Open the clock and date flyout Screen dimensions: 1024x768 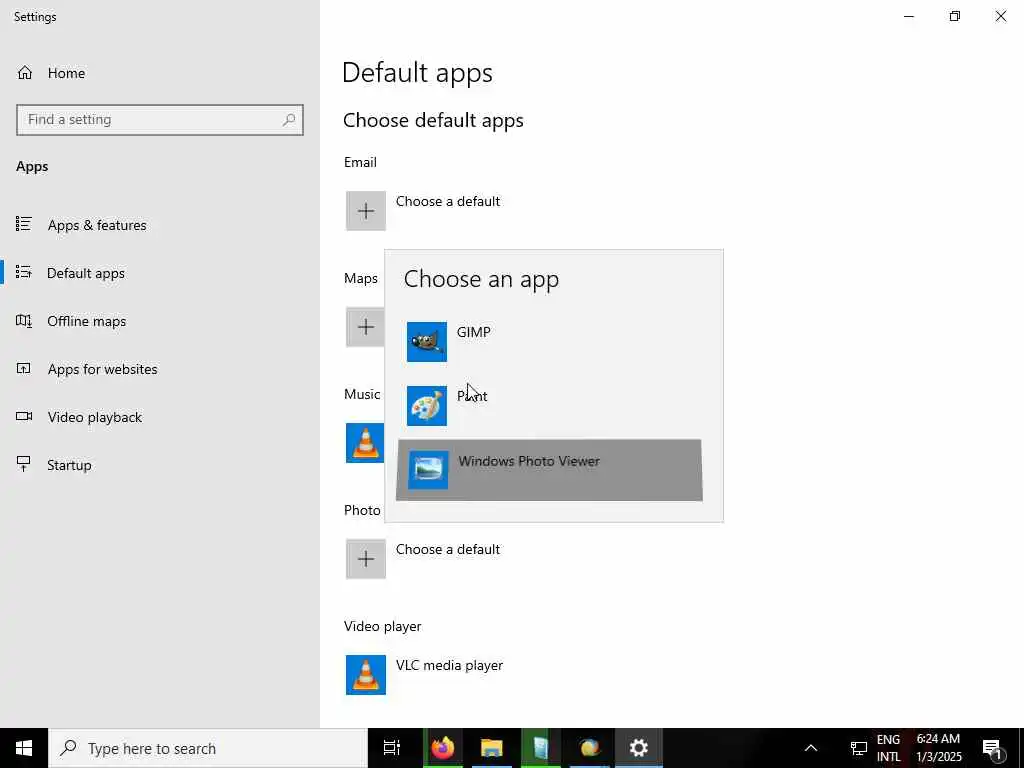tap(939, 748)
